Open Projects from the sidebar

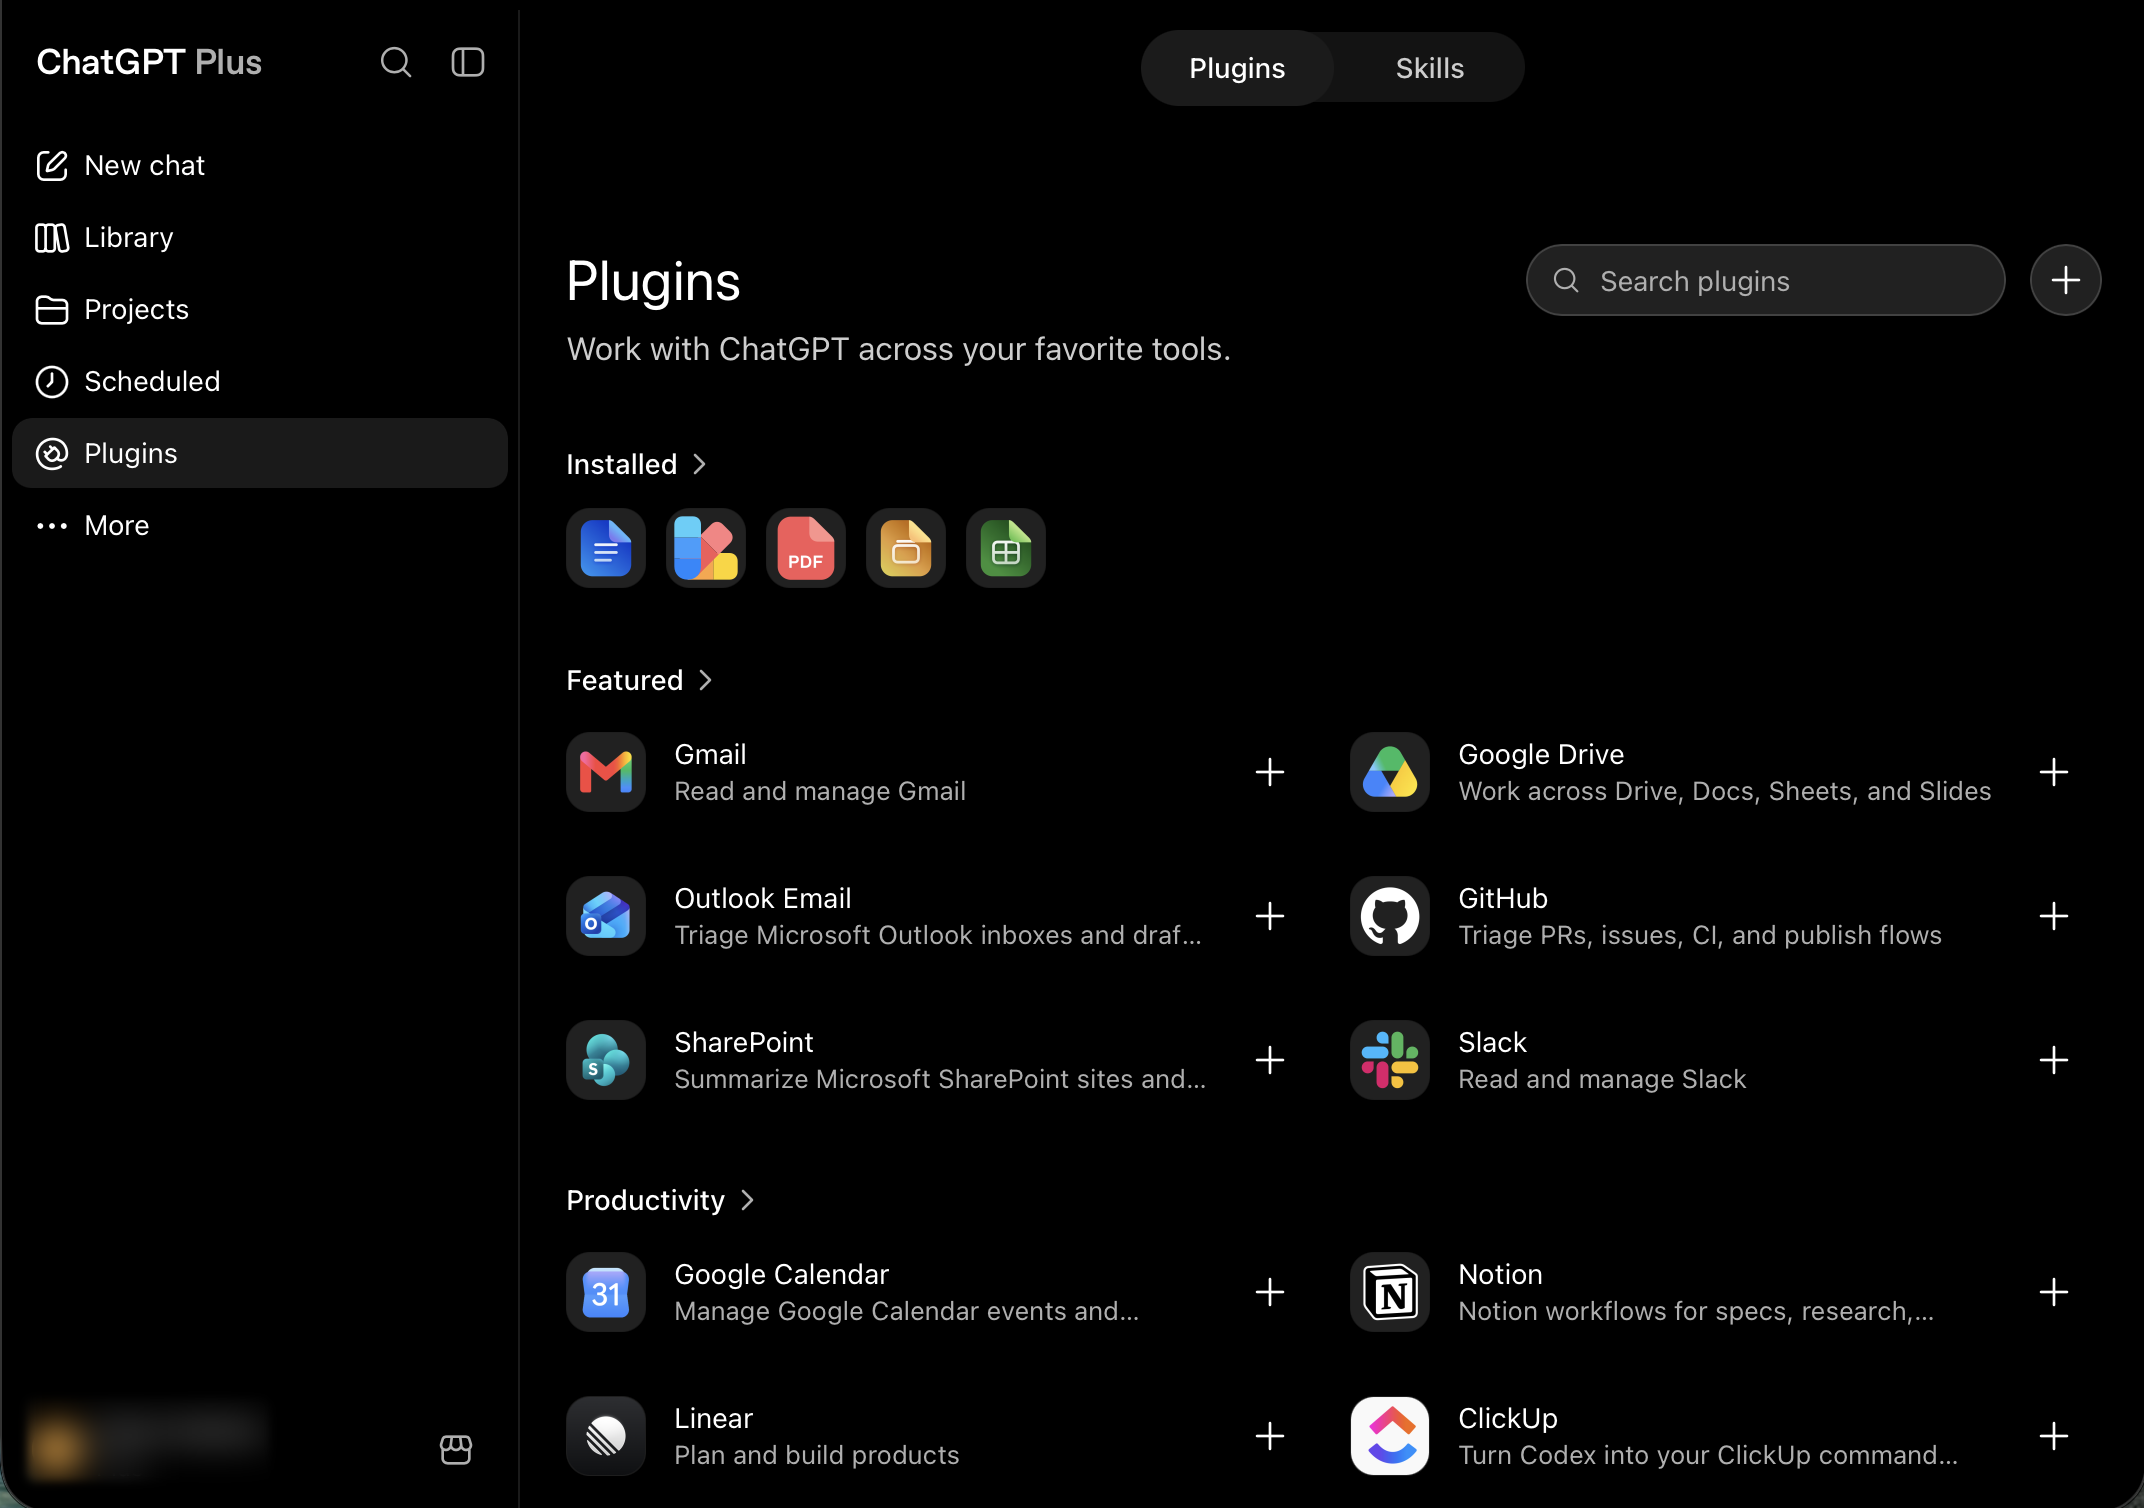260,309
